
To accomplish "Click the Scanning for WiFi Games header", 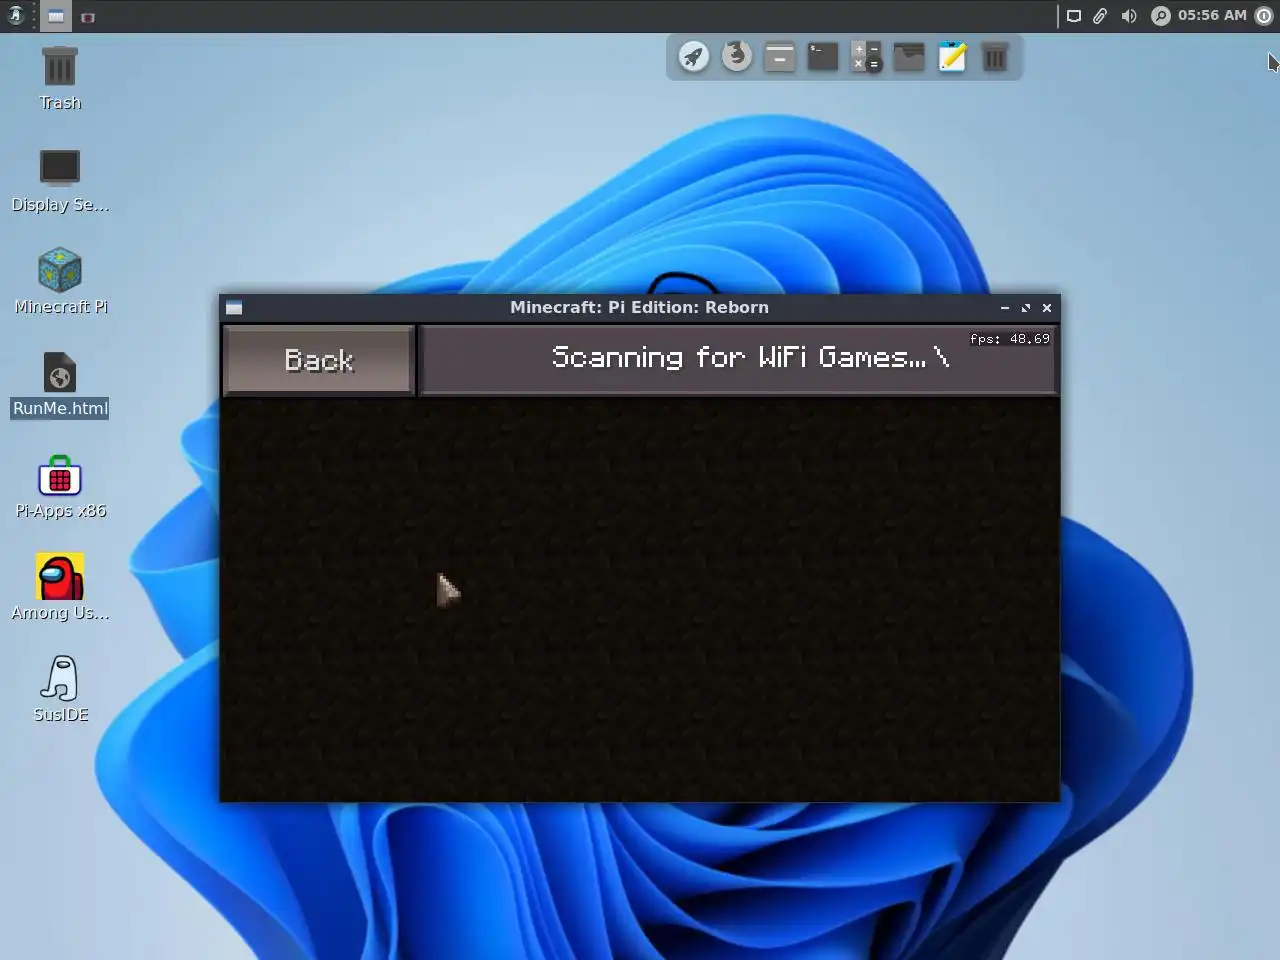I will pyautogui.click(x=738, y=359).
